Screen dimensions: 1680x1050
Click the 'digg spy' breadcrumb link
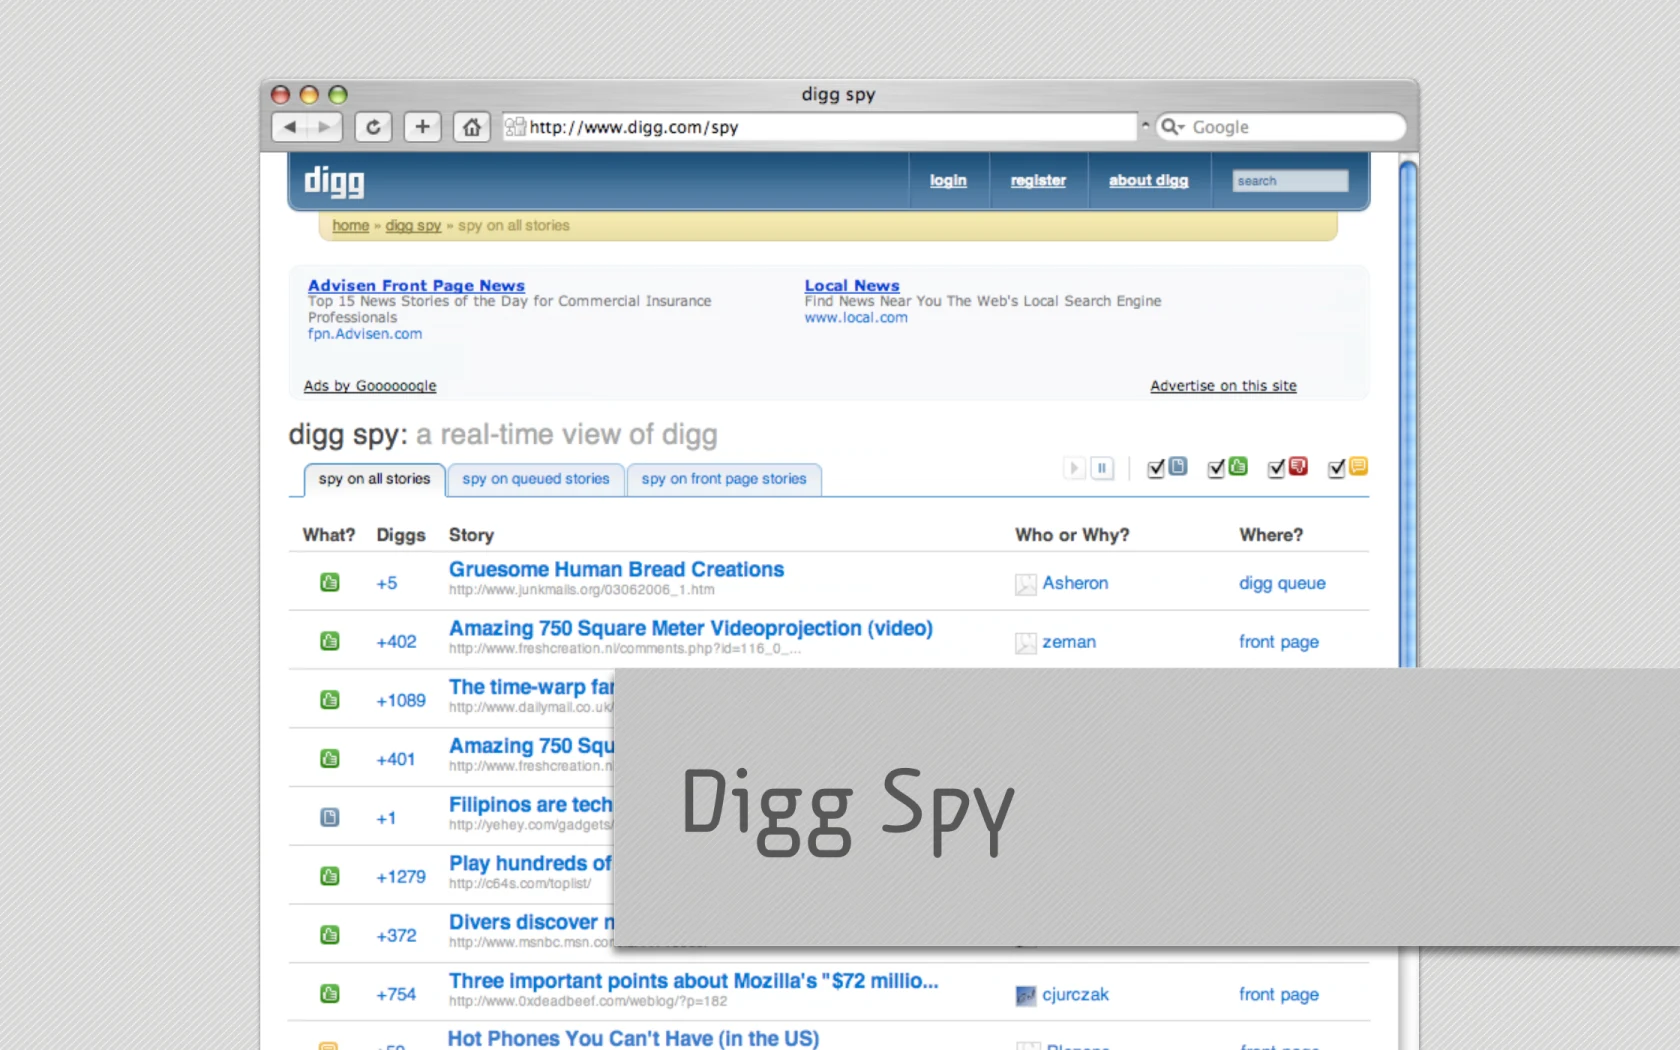(x=413, y=226)
